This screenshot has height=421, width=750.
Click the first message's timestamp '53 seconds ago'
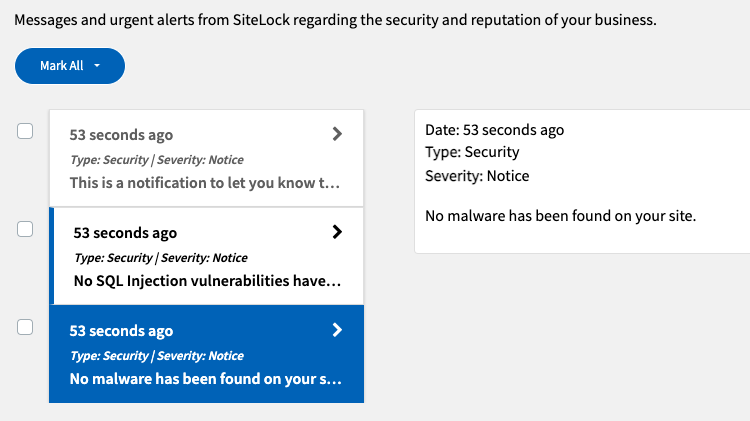(121, 135)
